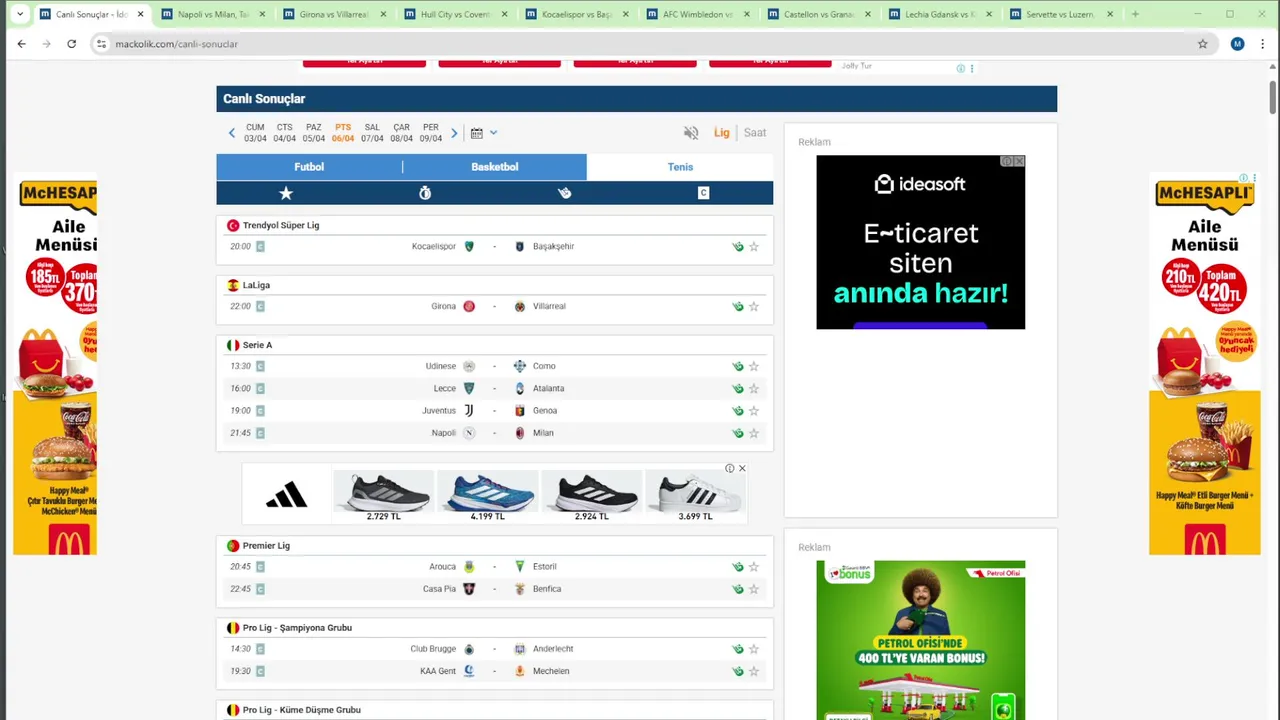Image resolution: width=1280 pixels, height=720 pixels.
Task: Click the Villarreal club crest
Action: (520, 307)
